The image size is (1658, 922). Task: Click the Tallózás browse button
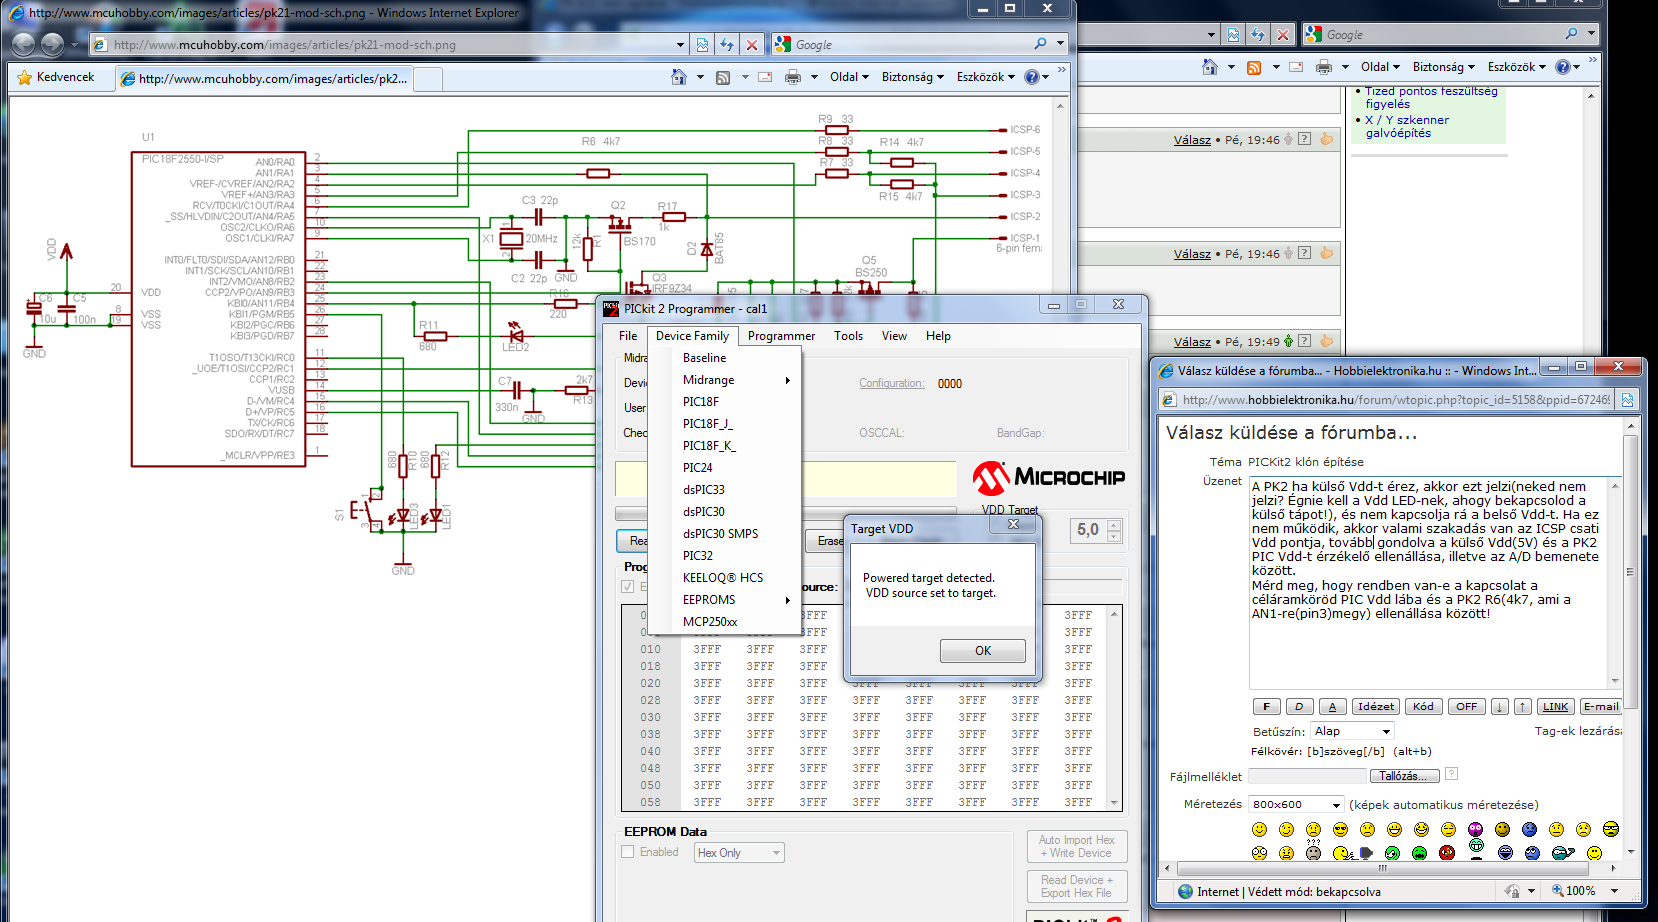(x=1403, y=776)
